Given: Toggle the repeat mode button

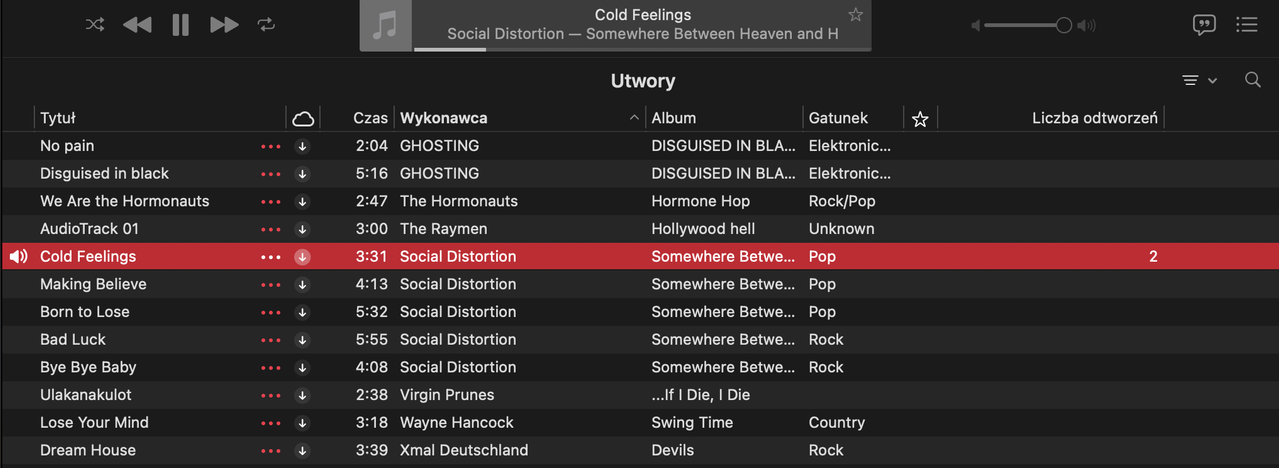Looking at the screenshot, I should tap(266, 25).
